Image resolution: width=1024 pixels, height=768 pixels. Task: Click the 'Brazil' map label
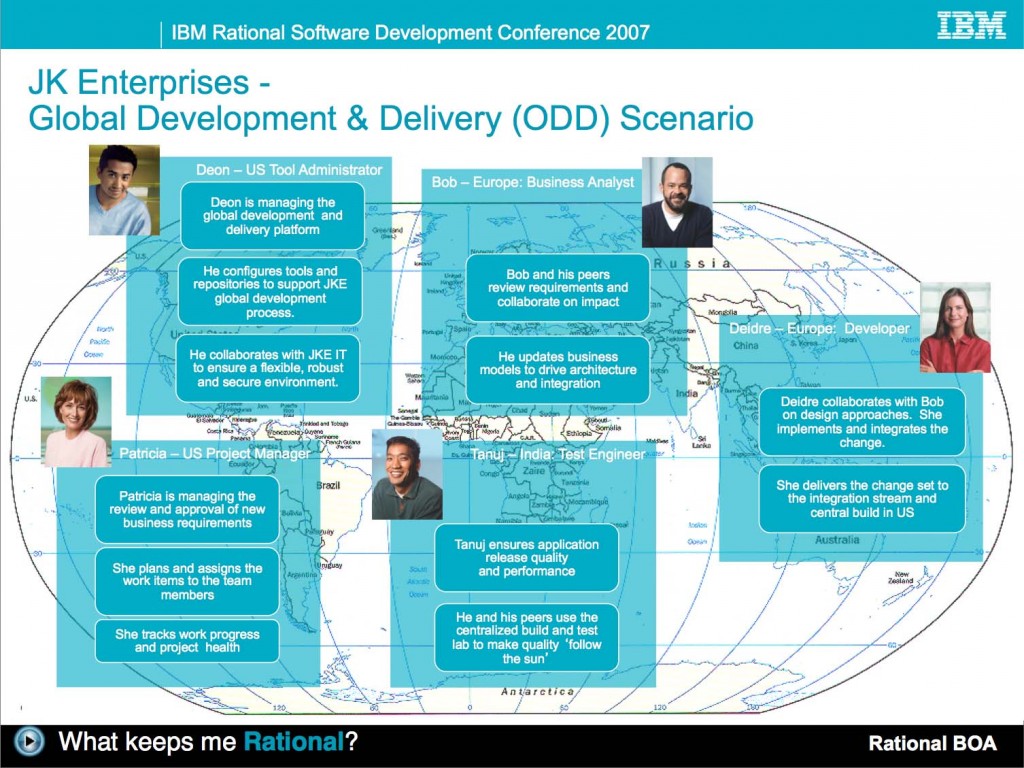click(328, 485)
